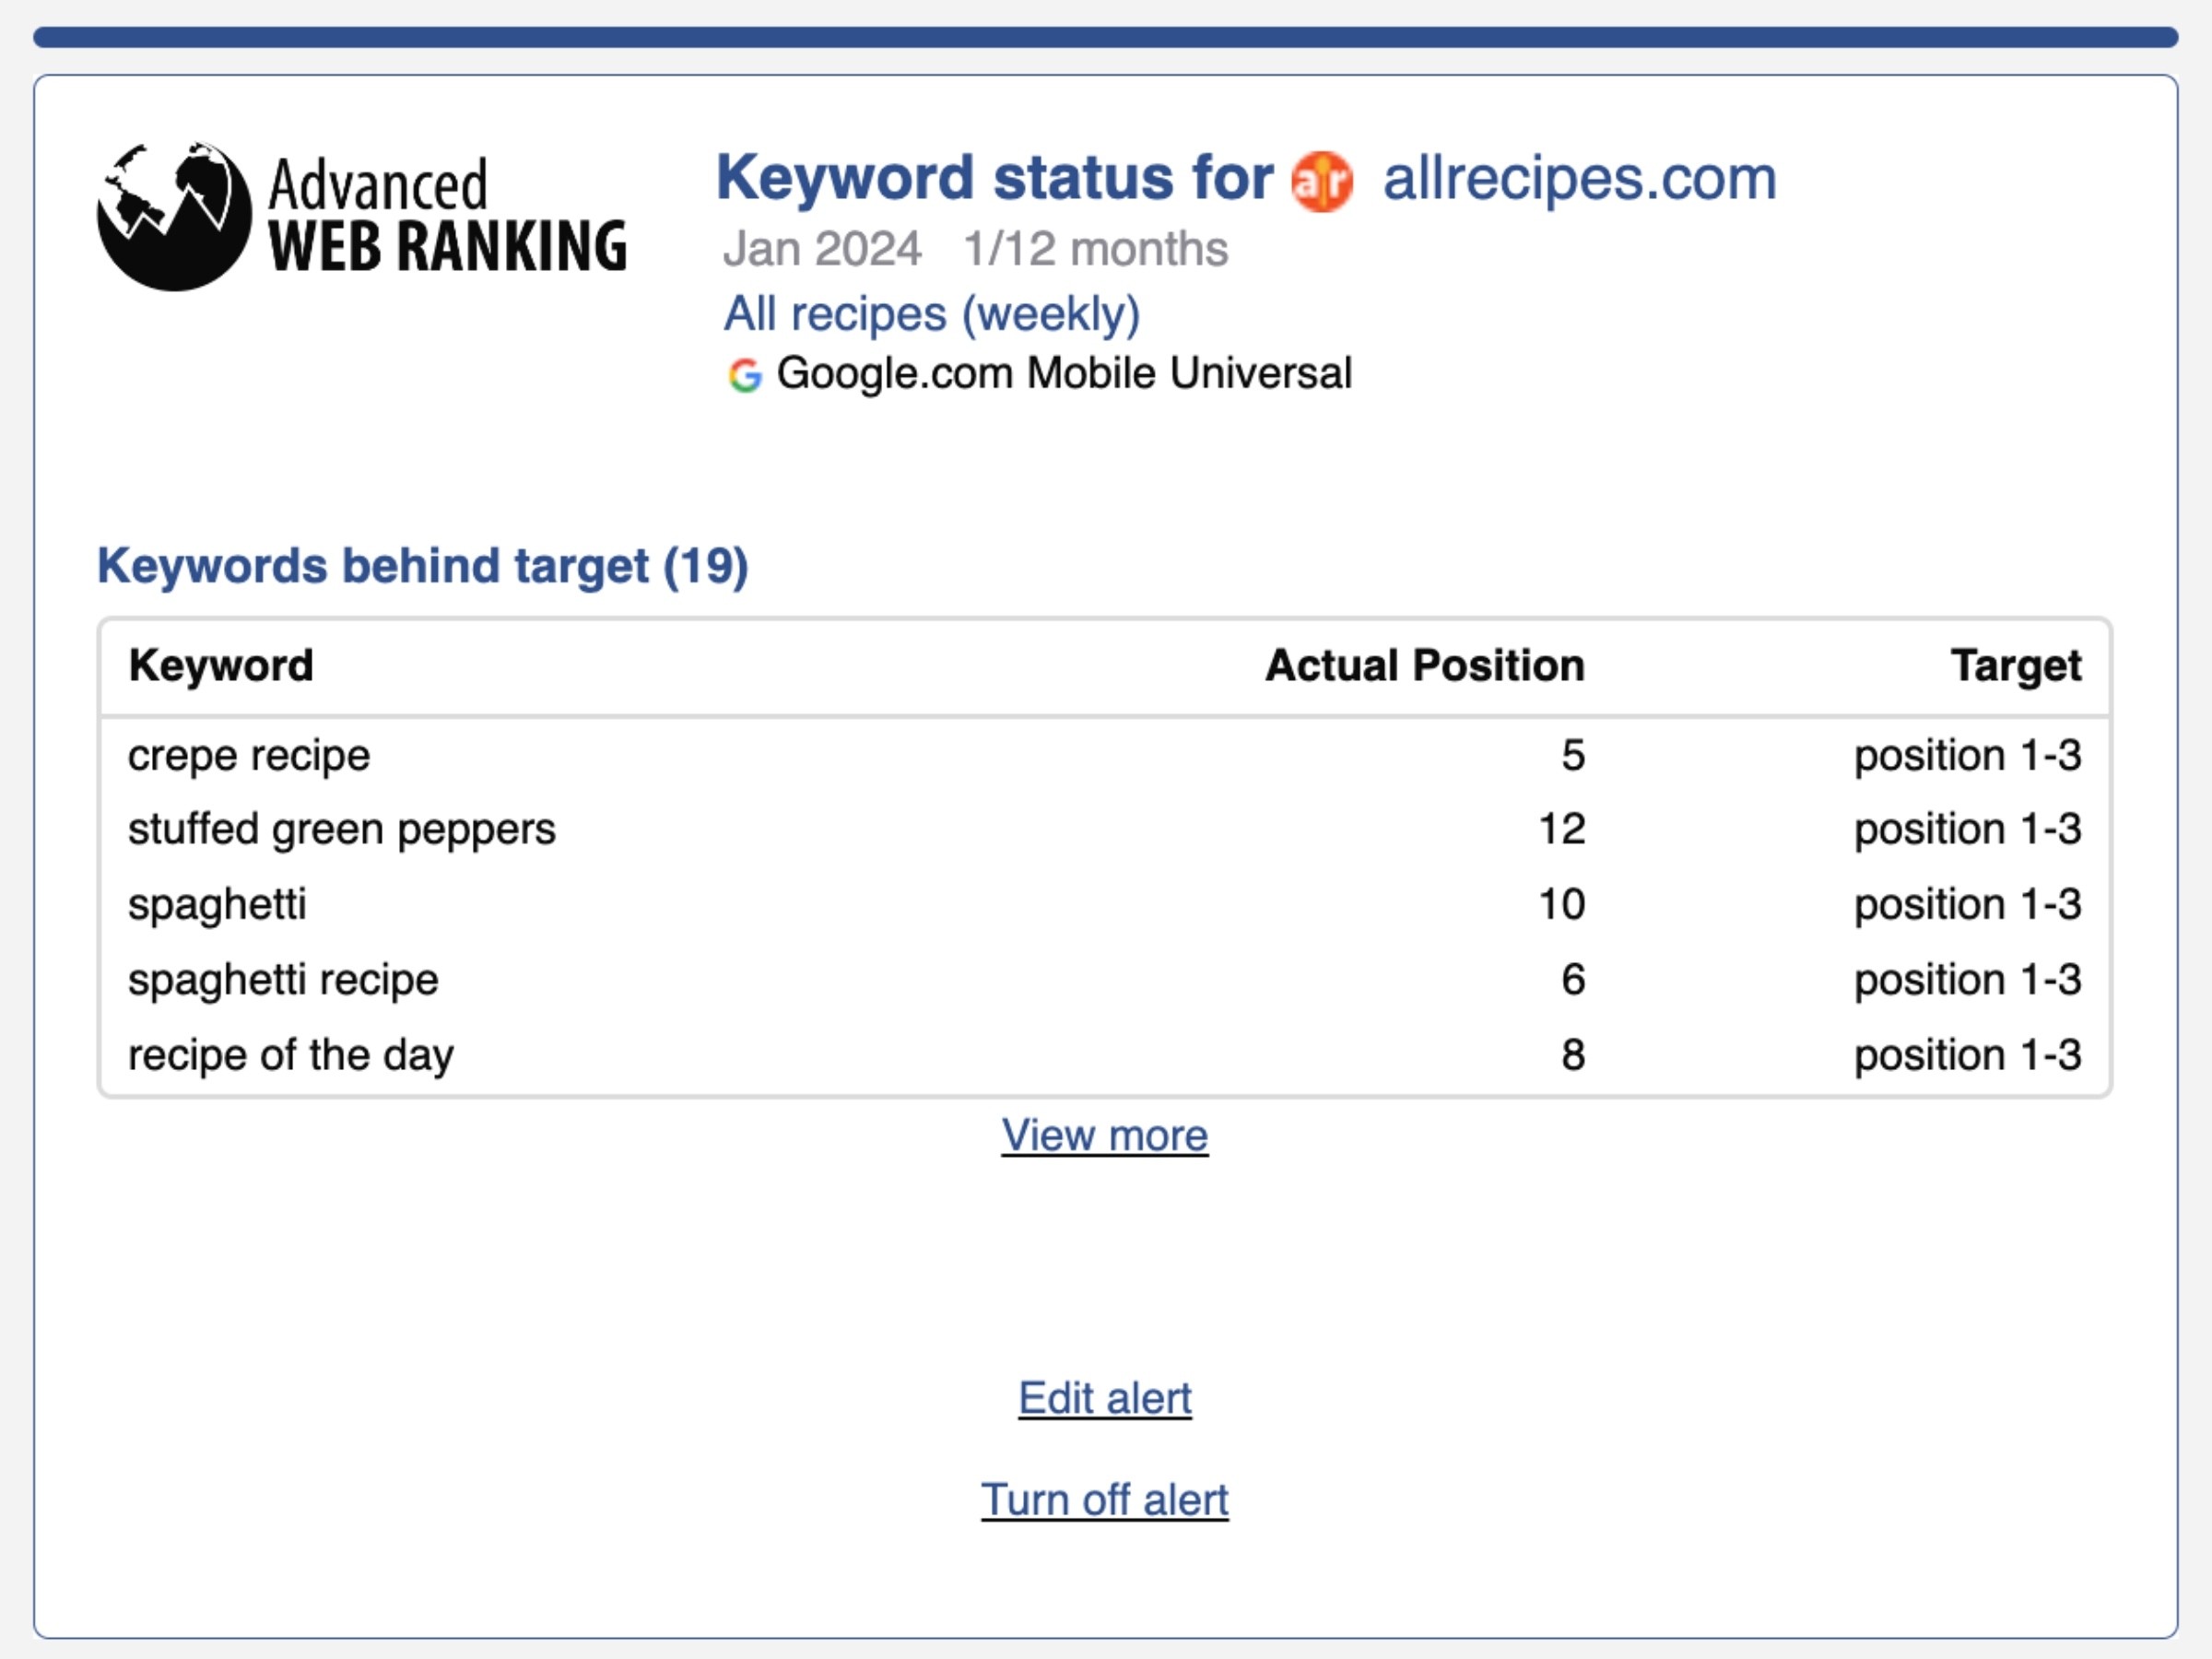Click the allrecipes orange favicon icon
The width and height of the screenshot is (2212, 1659).
(x=1322, y=182)
